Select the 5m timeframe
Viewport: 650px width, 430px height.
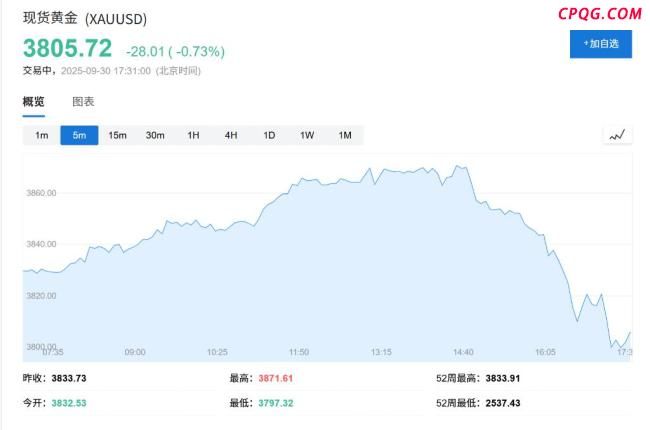click(80, 135)
